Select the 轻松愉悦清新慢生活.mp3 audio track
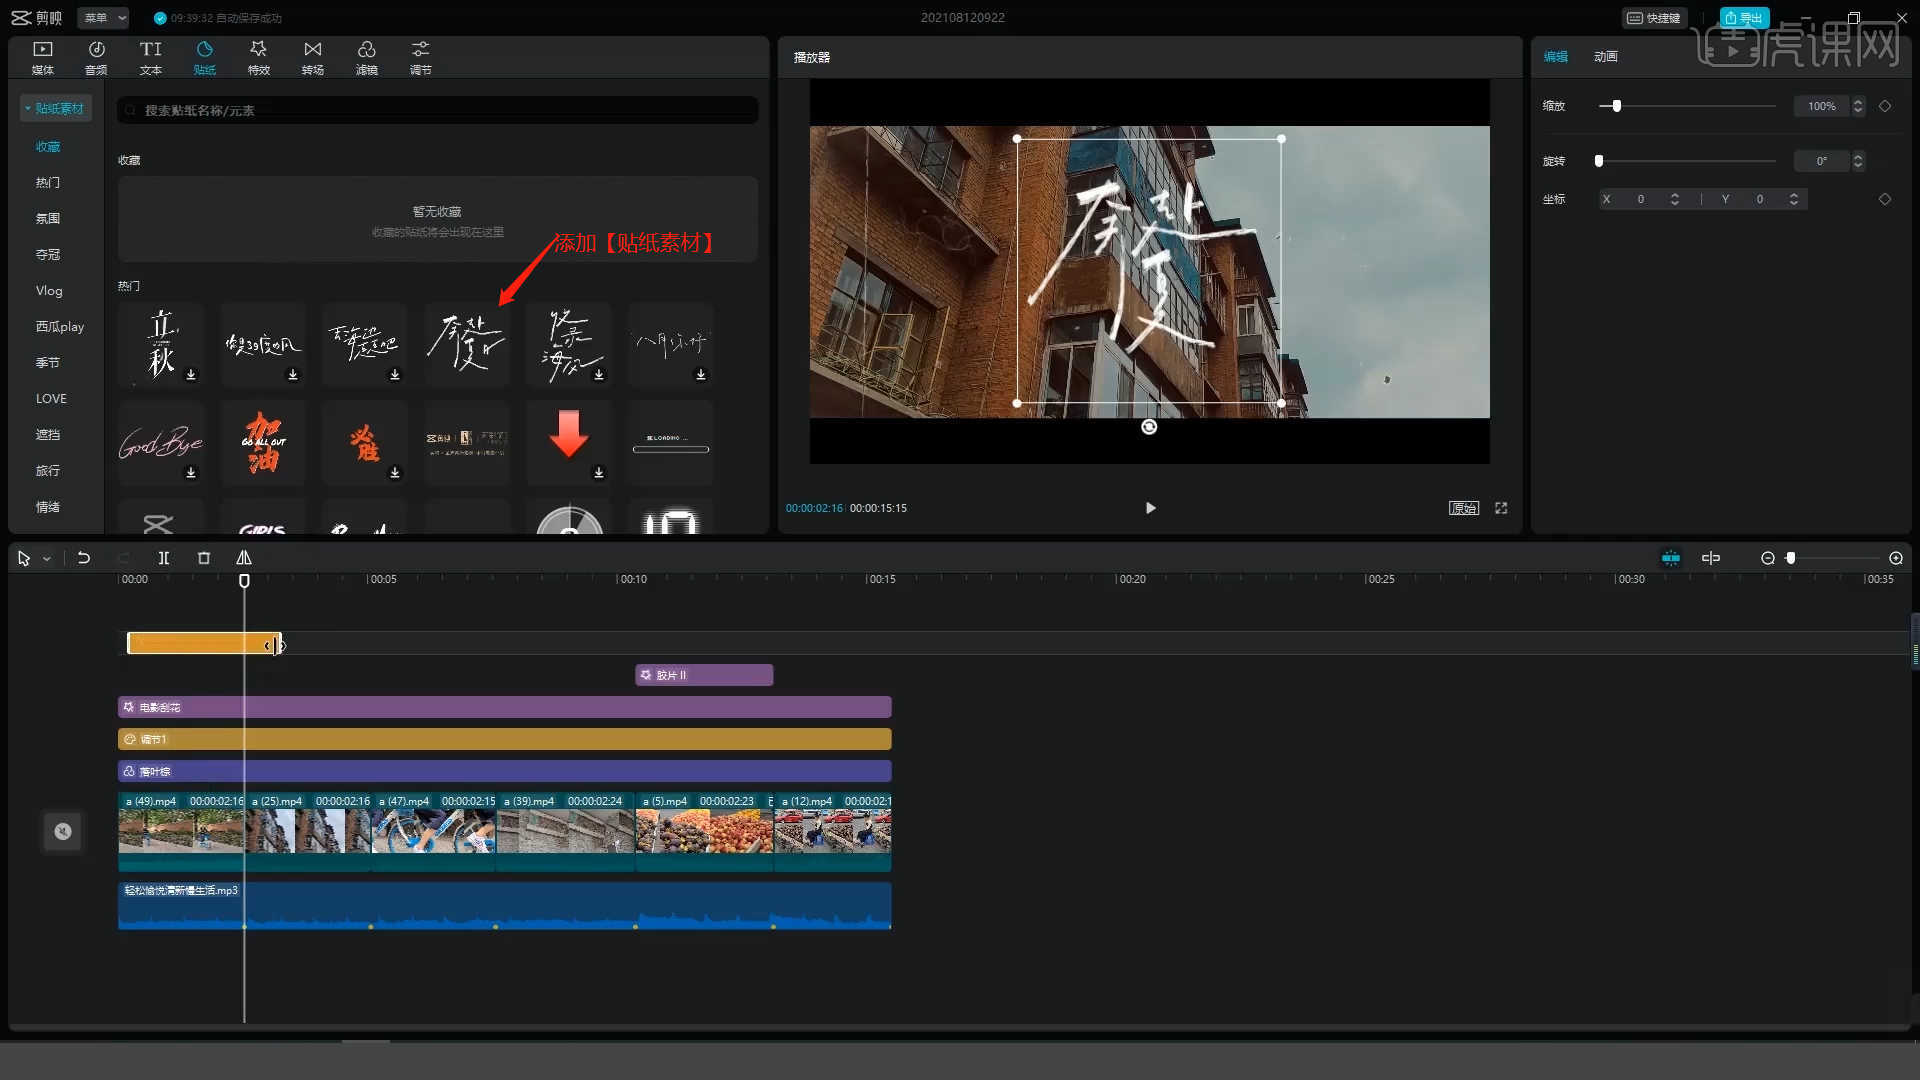This screenshot has width=1920, height=1080. coord(505,906)
